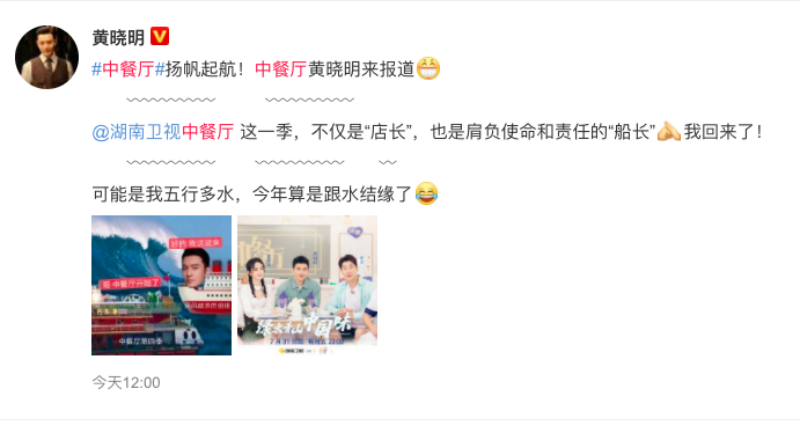Click the laughing-crying emoji after 结缘了

[x=427, y=193]
